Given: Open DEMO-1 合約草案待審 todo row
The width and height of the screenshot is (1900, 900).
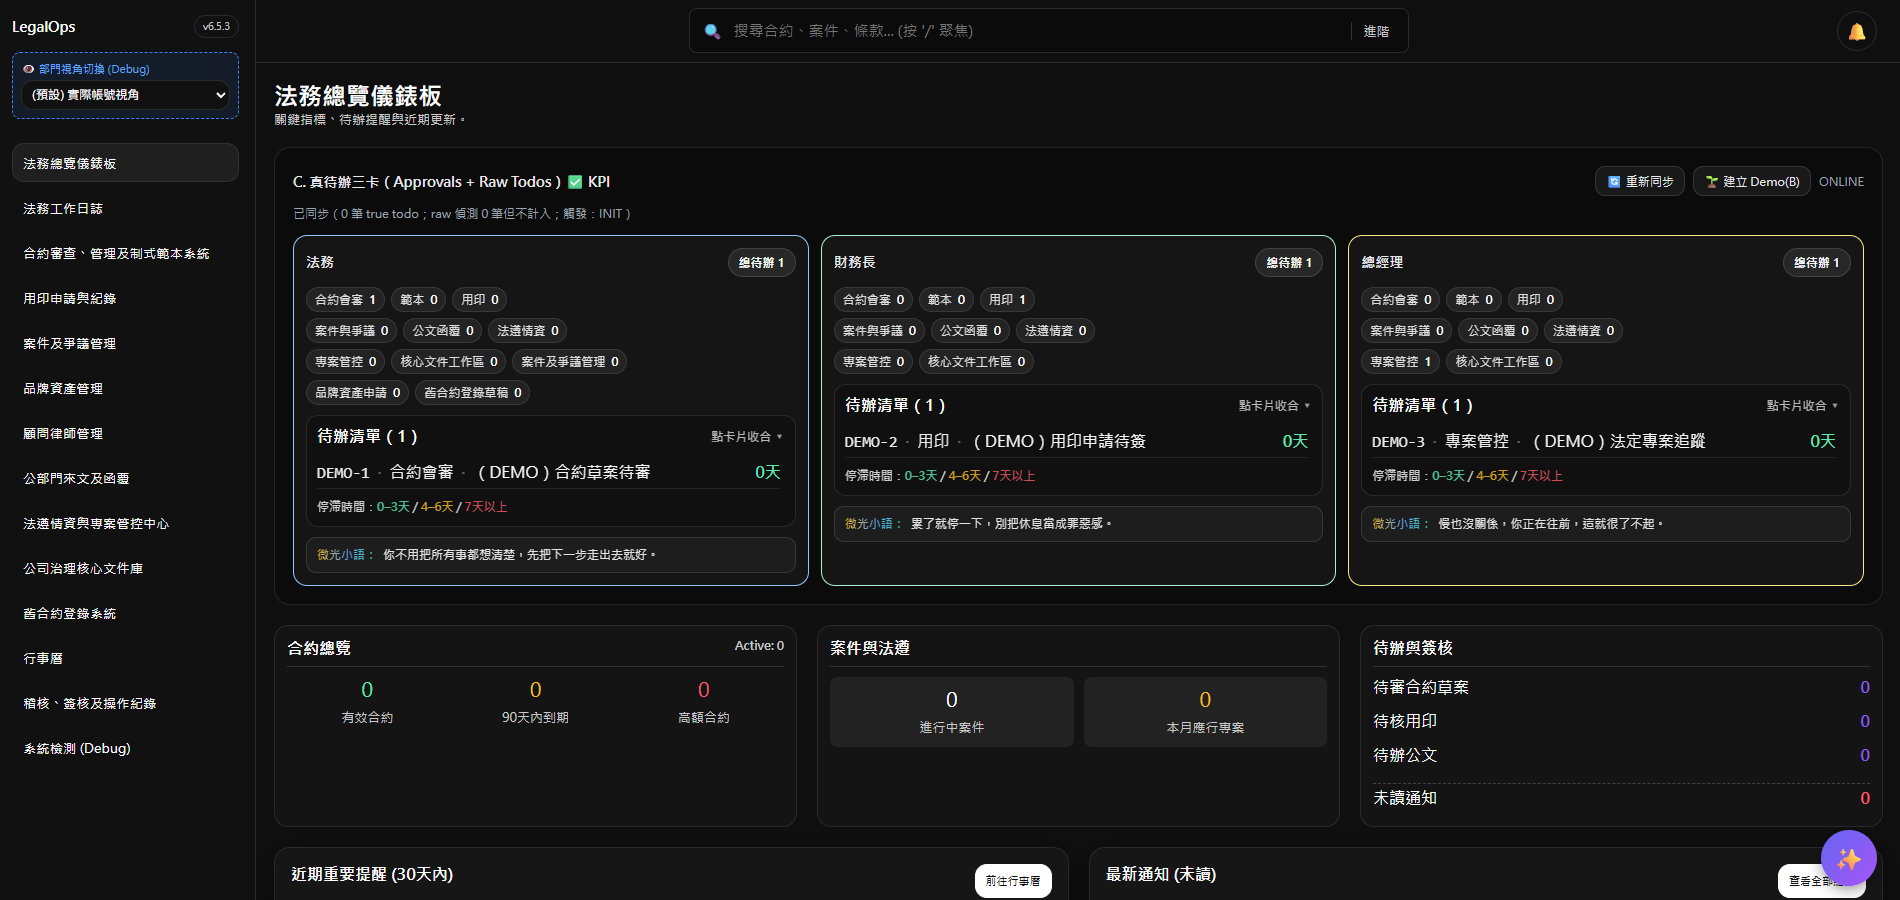Looking at the screenshot, I should point(550,472).
